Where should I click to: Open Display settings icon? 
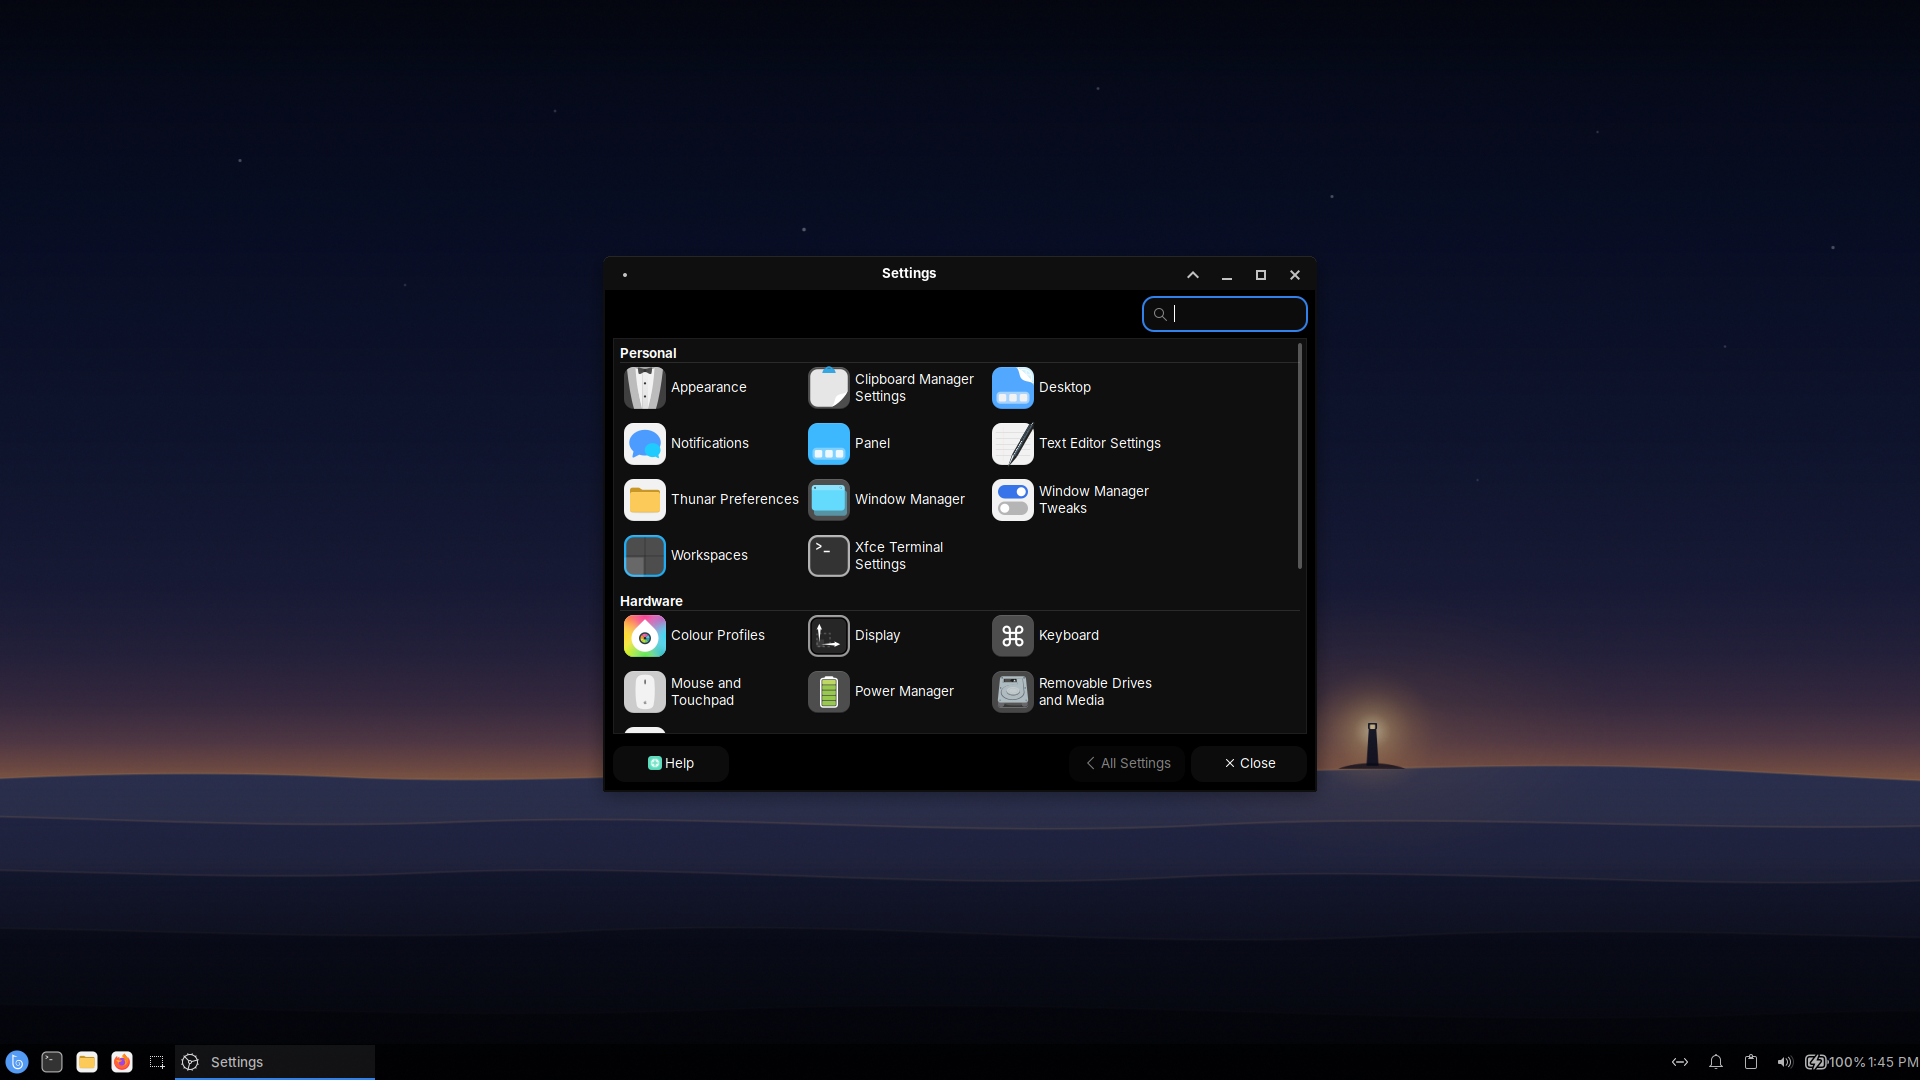tap(828, 636)
